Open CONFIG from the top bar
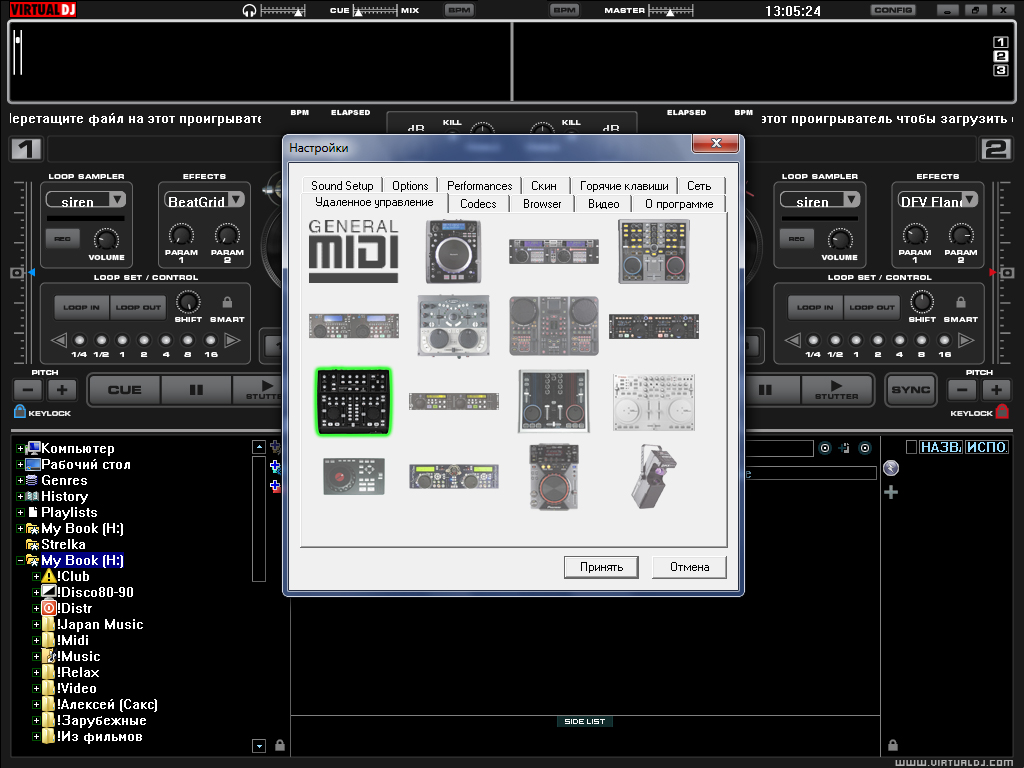This screenshot has height=768, width=1024. tap(893, 10)
